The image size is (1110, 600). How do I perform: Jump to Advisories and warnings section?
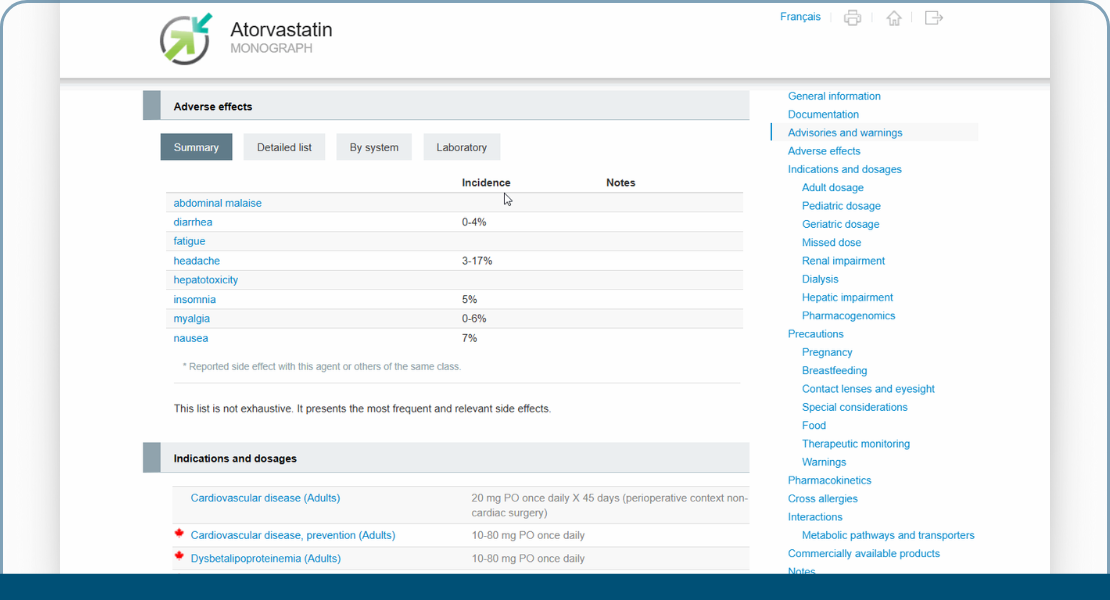coord(845,133)
